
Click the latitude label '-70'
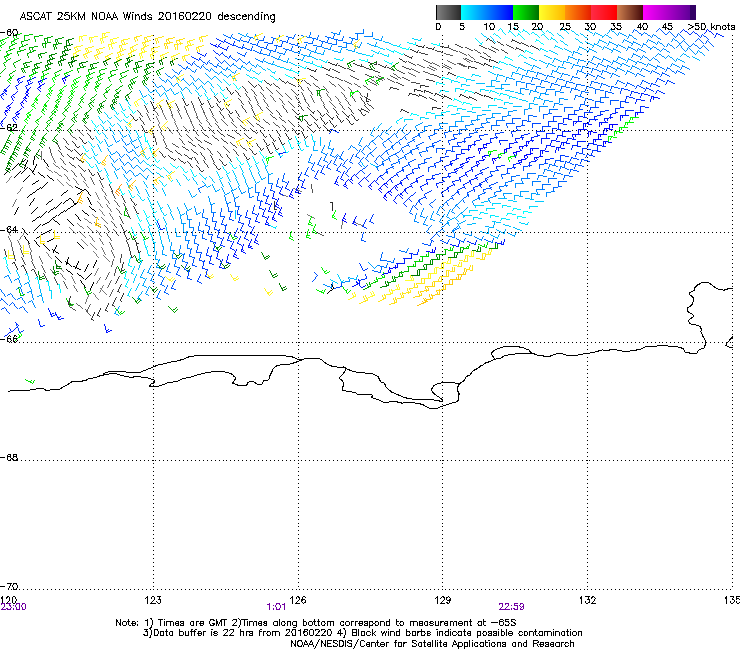coord(9,586)
